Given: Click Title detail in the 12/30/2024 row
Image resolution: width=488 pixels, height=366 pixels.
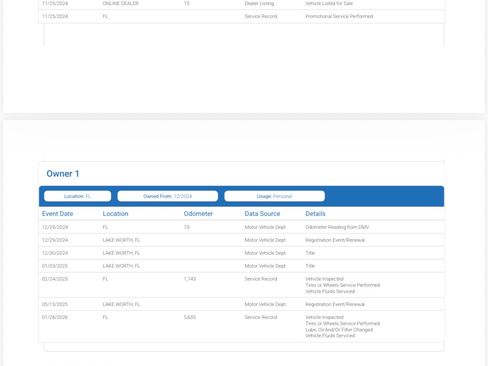Looking at the screenshot, I should click(310, 253).
